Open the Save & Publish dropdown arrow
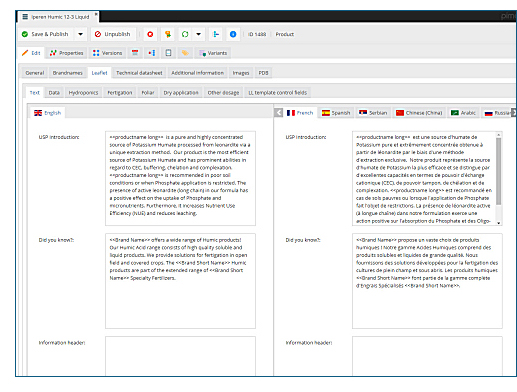517x392 pixels. click(x=80, y=34)
